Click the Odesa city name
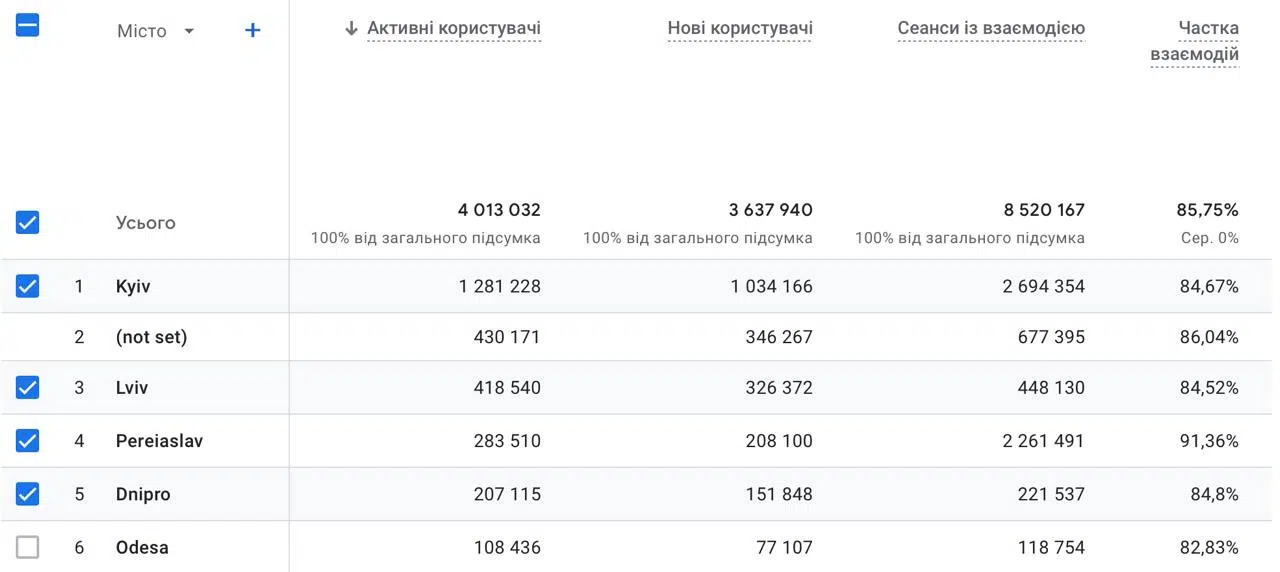This screenshot has width=1280, height=572. click(142, 547)
